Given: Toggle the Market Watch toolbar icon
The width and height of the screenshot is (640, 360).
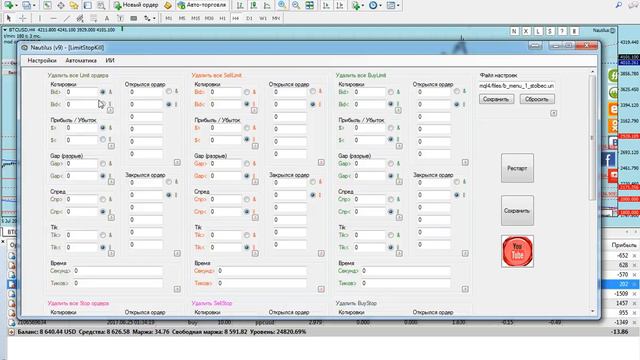Looking at the screenshot, I should (x=47, y=5).
